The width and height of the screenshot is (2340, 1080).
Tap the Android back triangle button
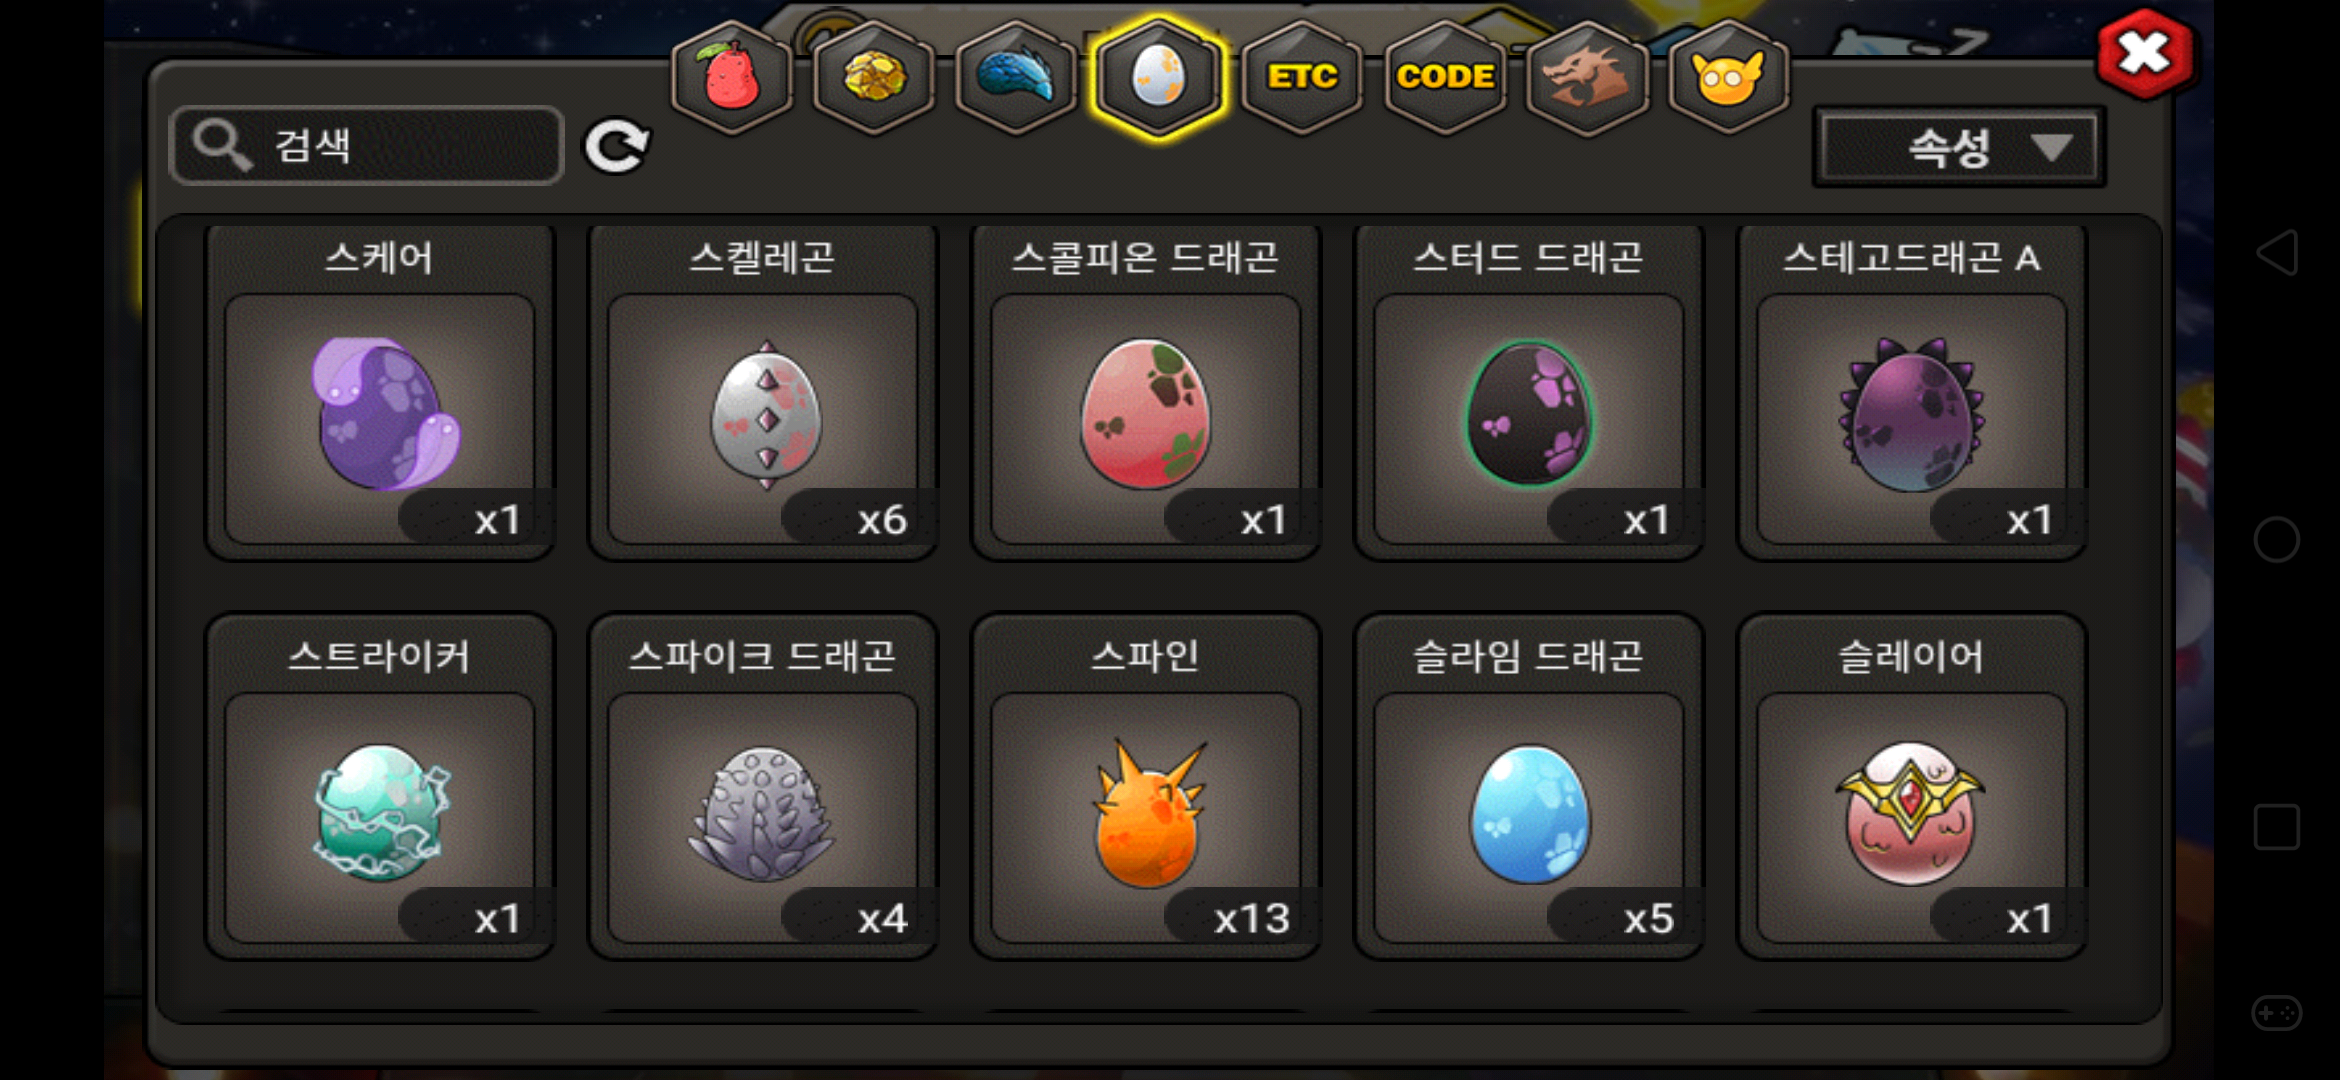pos(2277,253)
